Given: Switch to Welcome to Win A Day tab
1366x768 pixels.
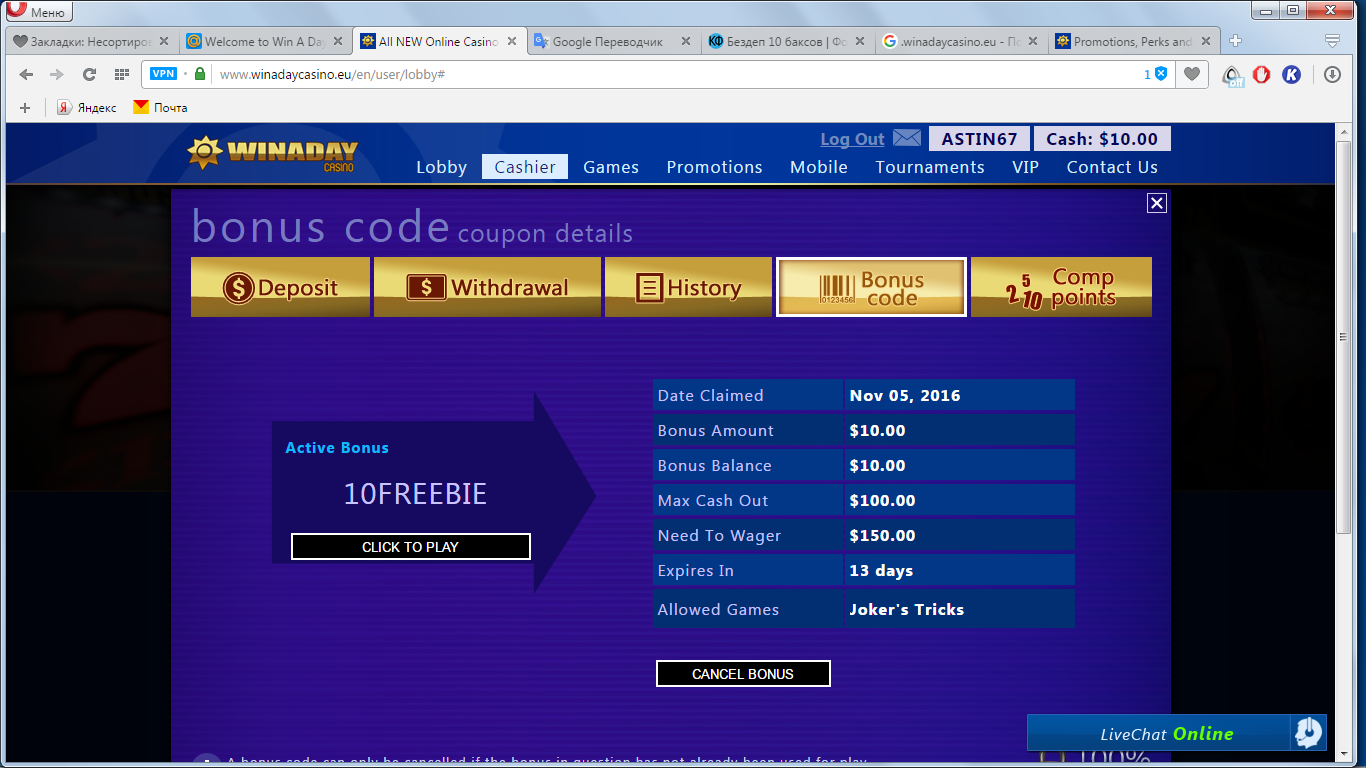Looking at the screenshot, I should click(x=265, y=42).
